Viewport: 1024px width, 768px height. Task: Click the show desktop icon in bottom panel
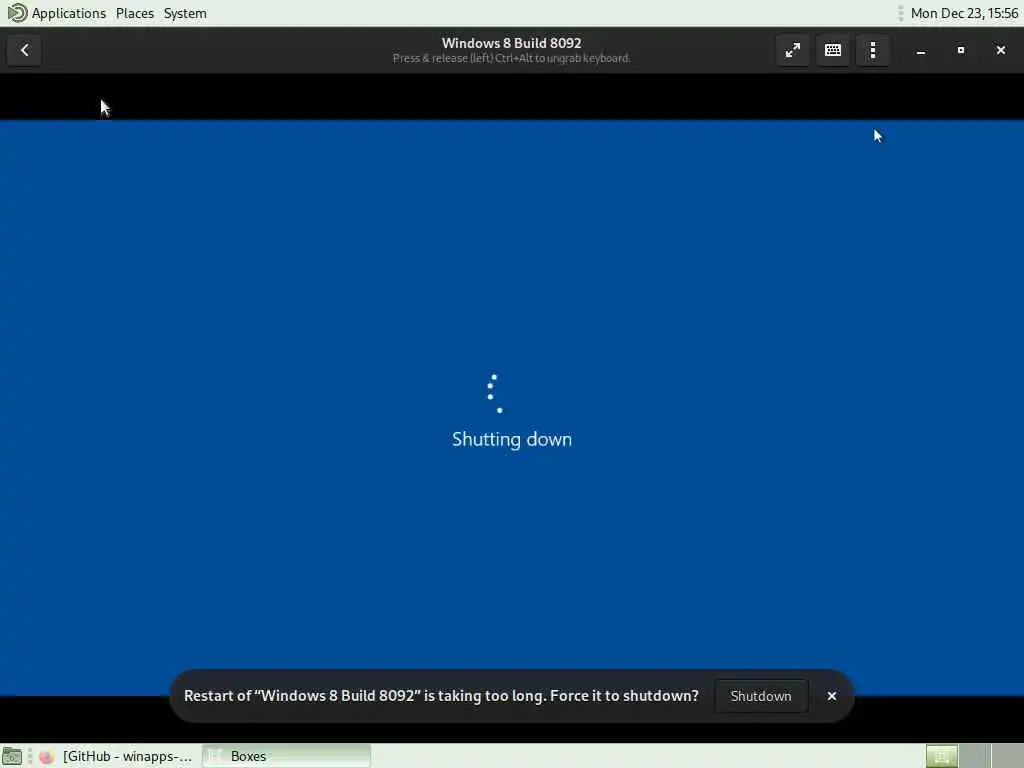12,756
